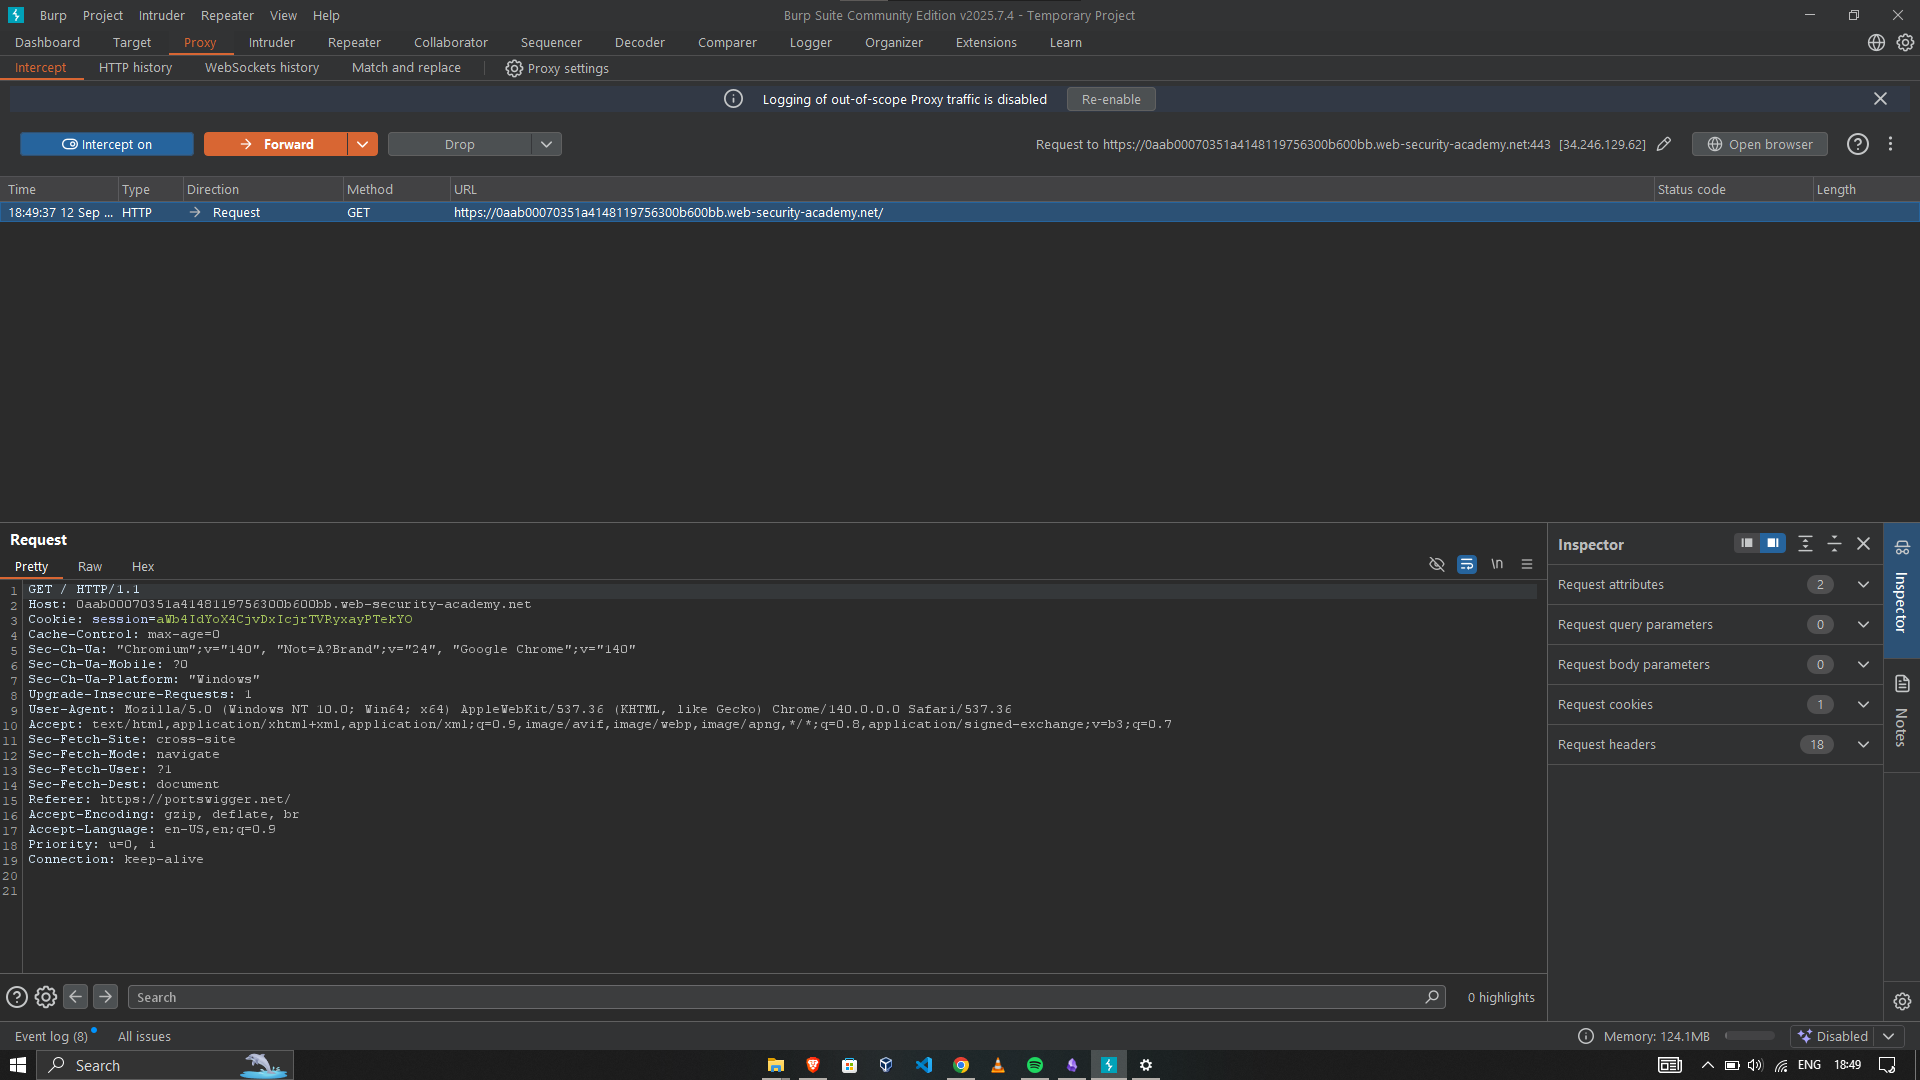
Task: Open Spotify from the taskbar
Action: [1035, 1065]
